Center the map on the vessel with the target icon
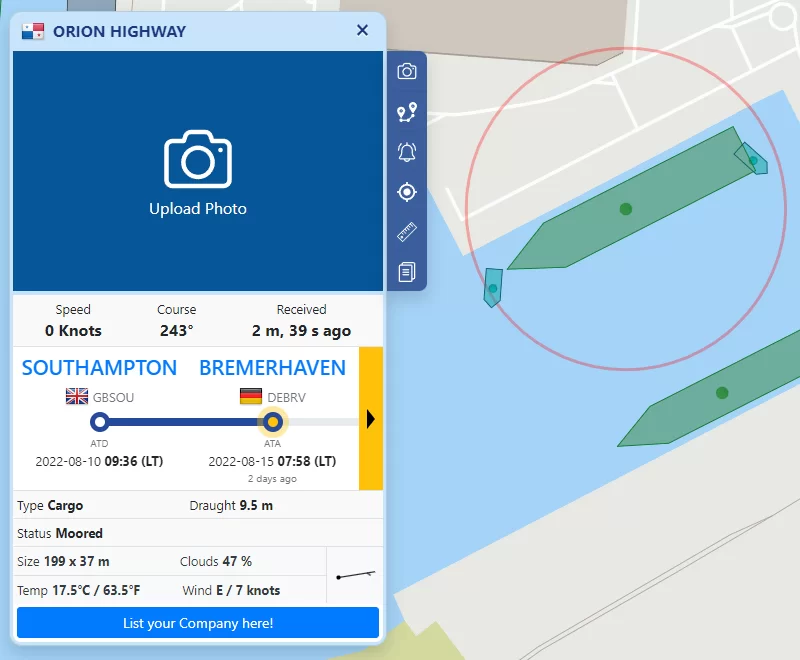 (x=407, y=192)
